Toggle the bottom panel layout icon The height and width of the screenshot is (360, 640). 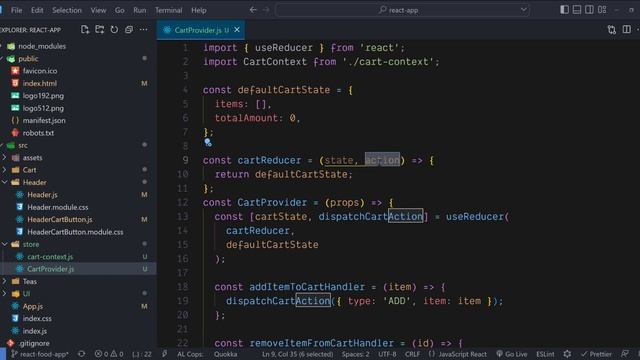(x=577, y=9)
